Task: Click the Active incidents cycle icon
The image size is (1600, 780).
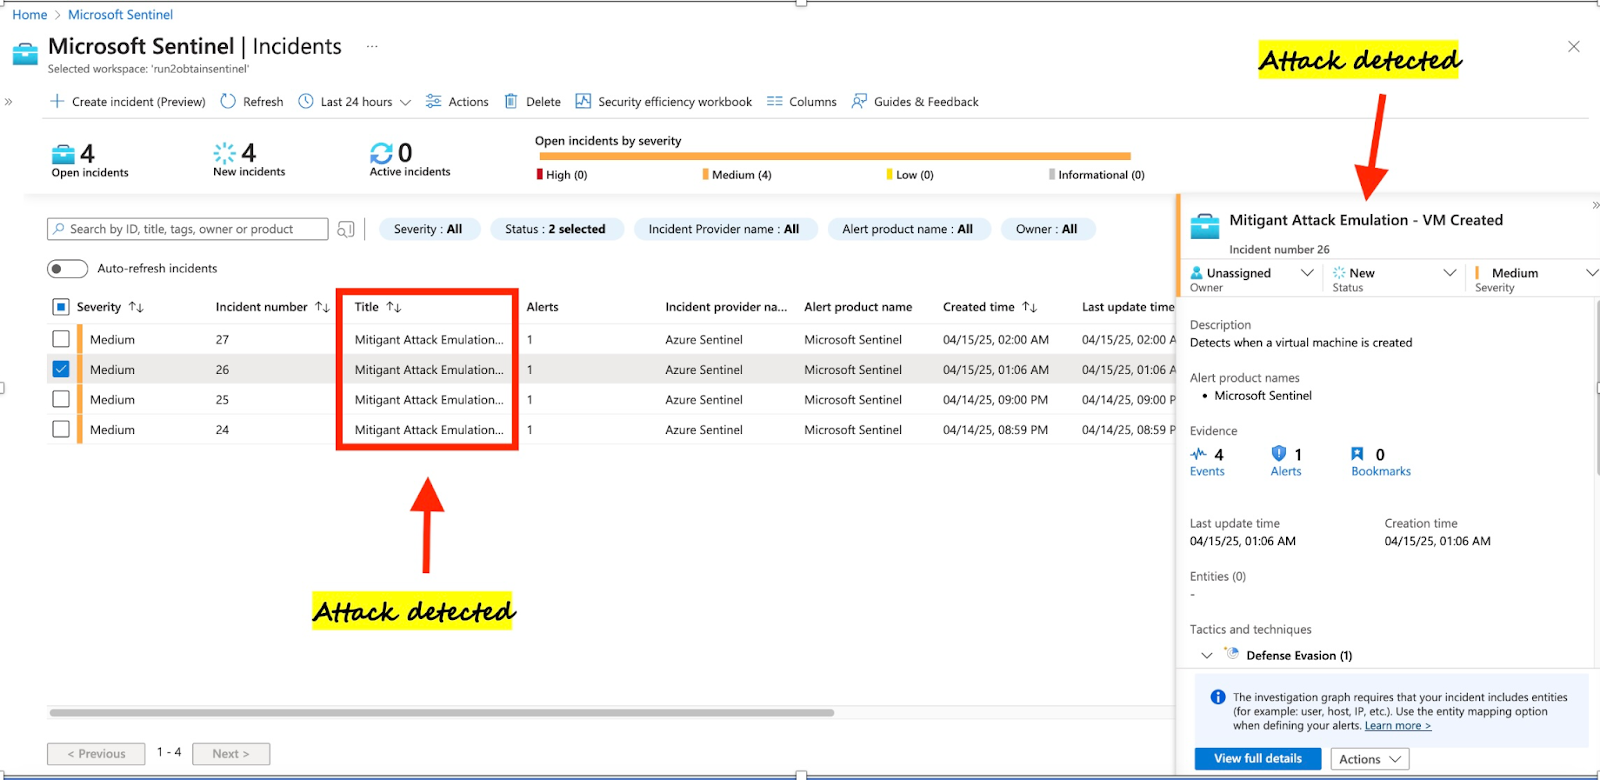Action: (381, 153)
